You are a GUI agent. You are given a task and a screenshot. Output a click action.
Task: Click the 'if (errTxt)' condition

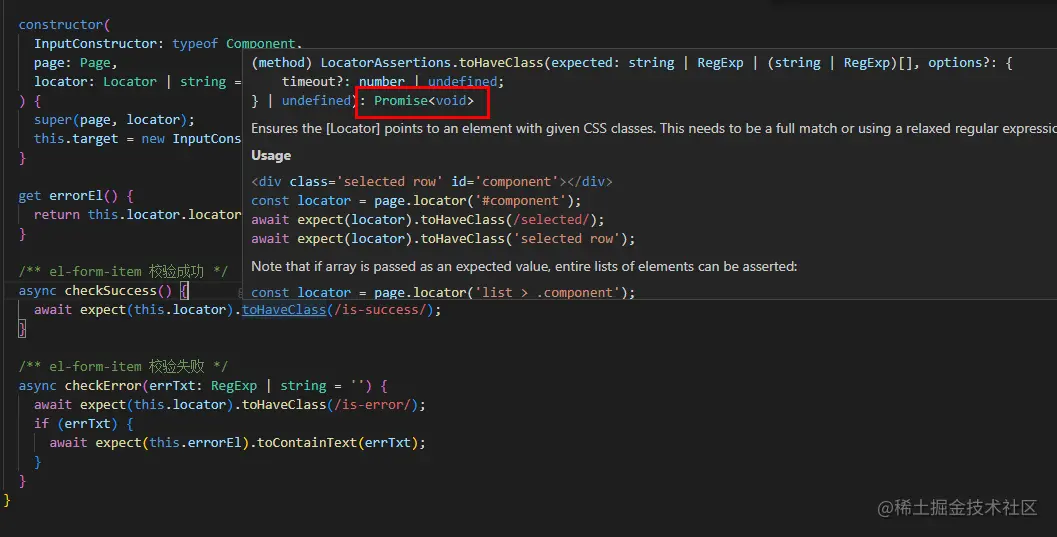(x=76, y=424)
